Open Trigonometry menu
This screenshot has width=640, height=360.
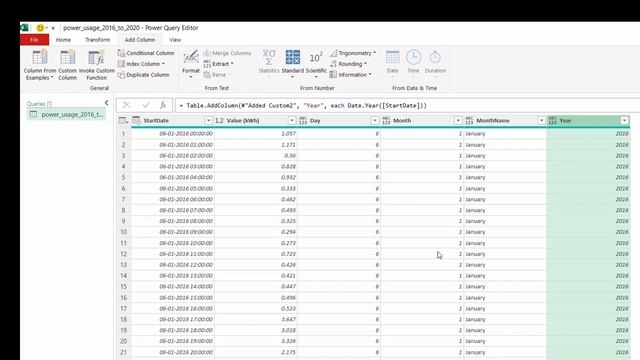tap(353, 53)
